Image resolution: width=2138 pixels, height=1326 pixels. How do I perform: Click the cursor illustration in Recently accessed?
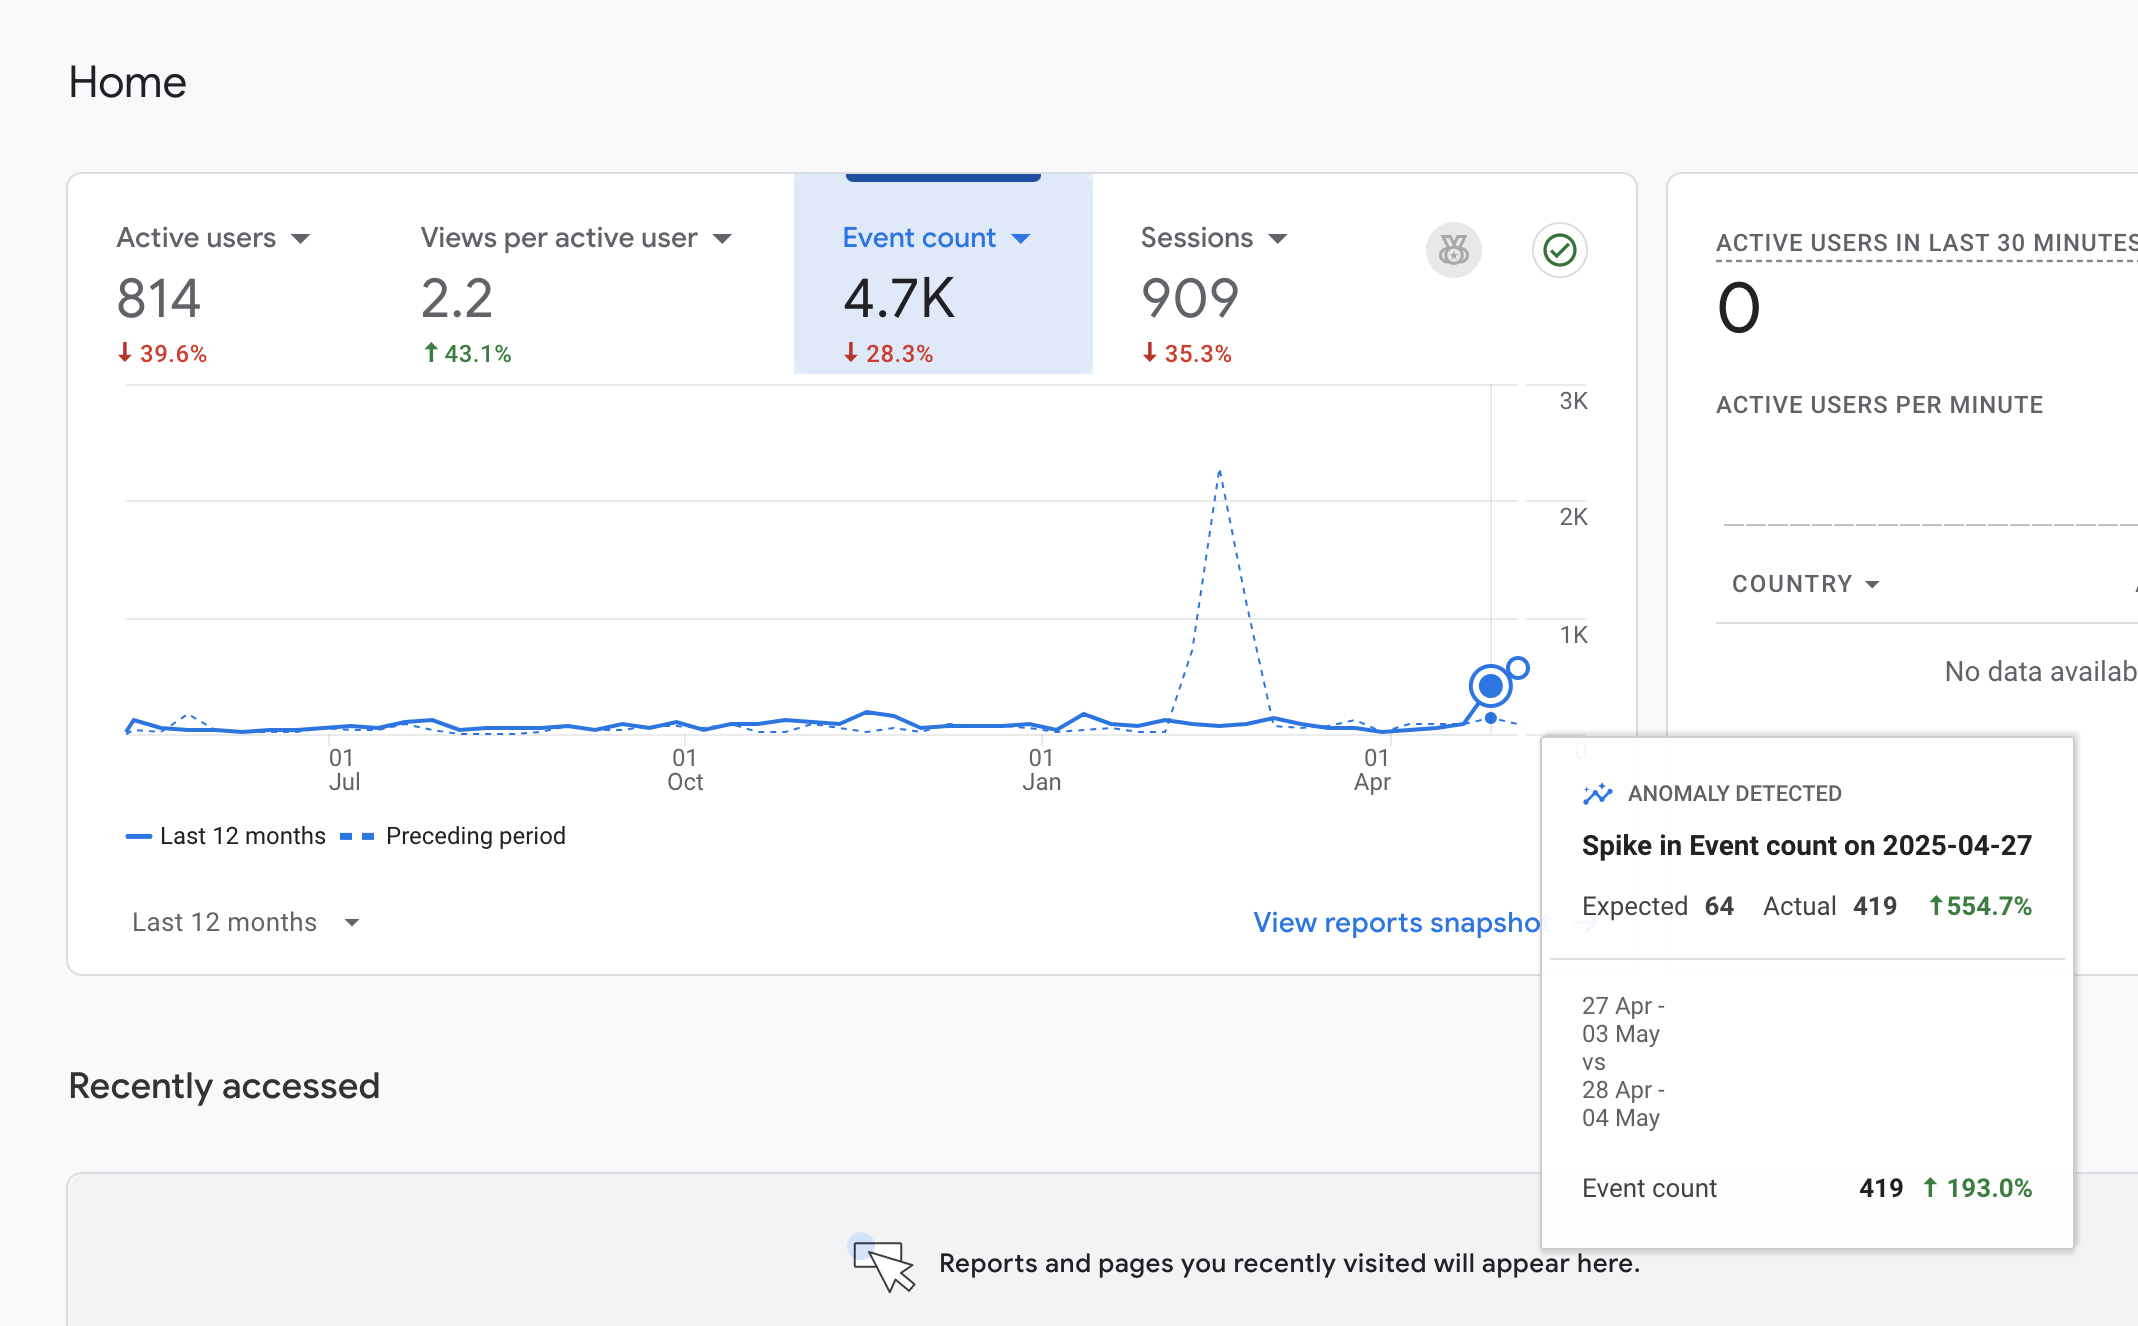click(x=884, y=1265)
